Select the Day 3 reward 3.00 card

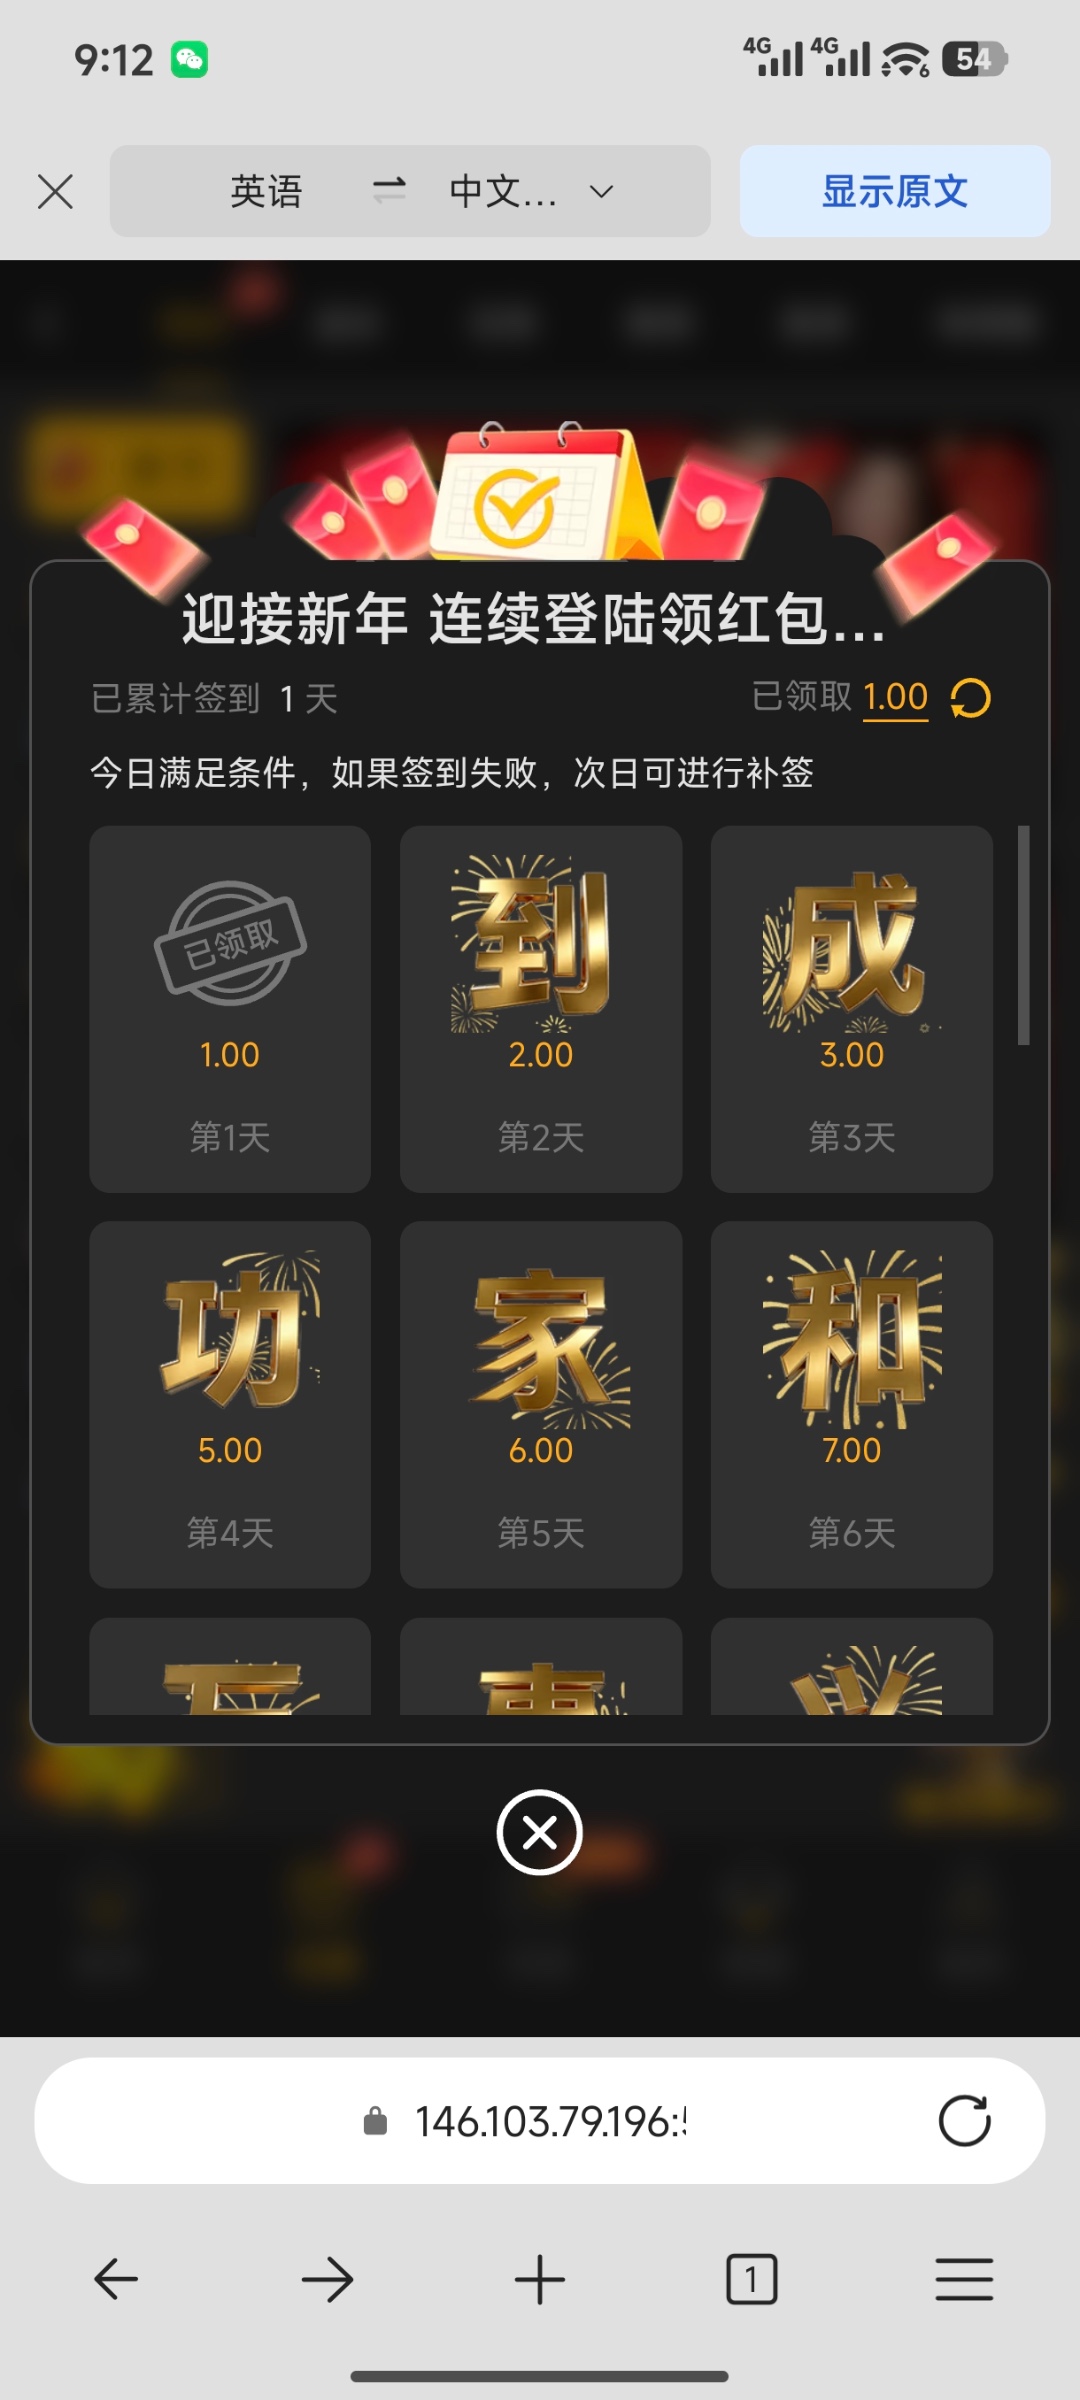[x=852, y=1008]
